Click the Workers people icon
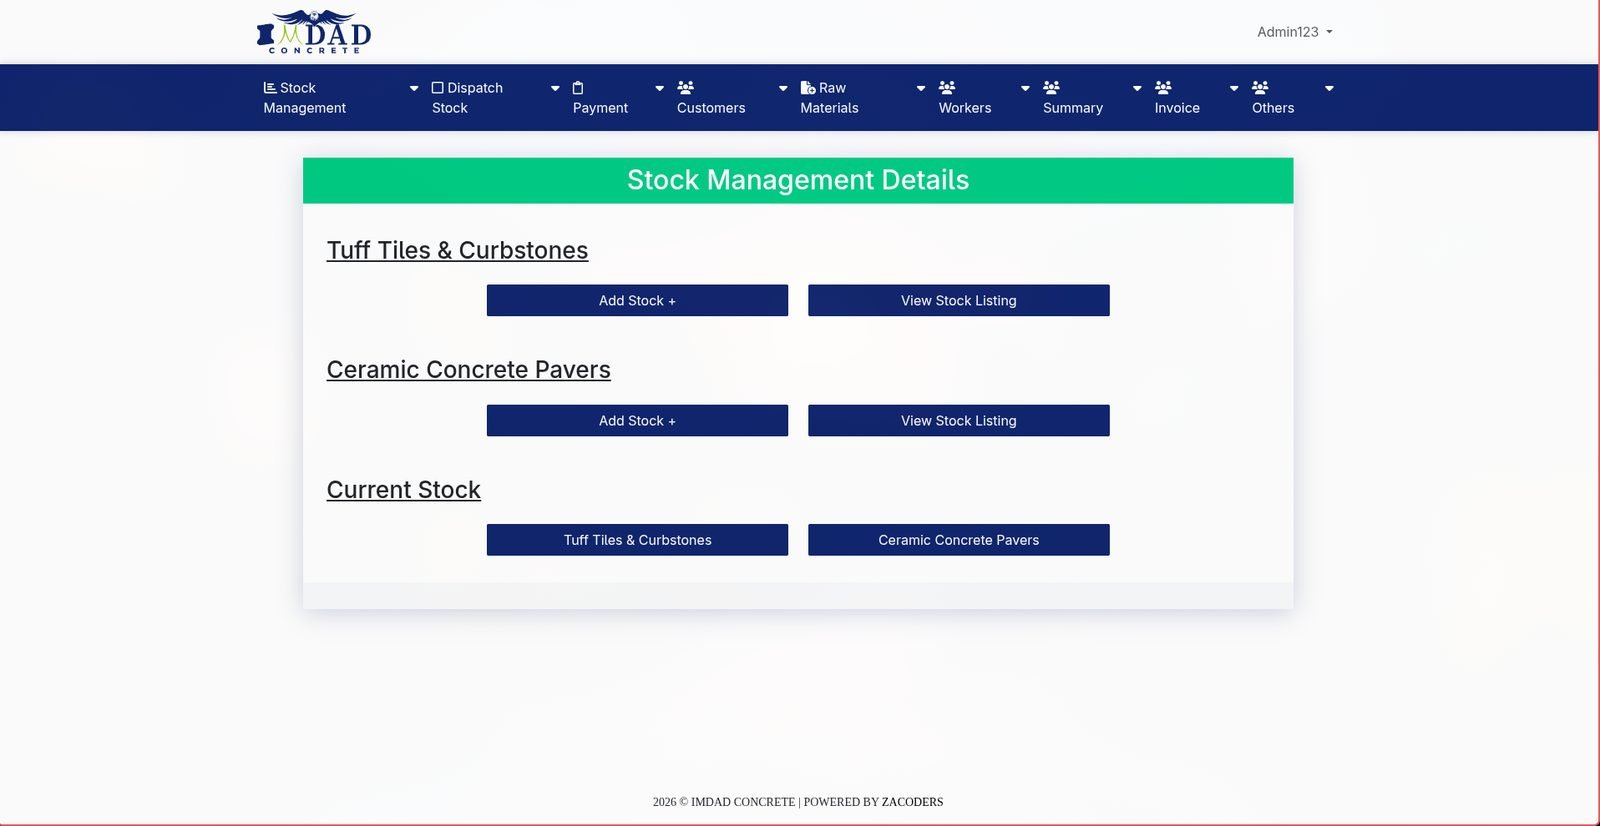1600x826 pixels. 947,88
